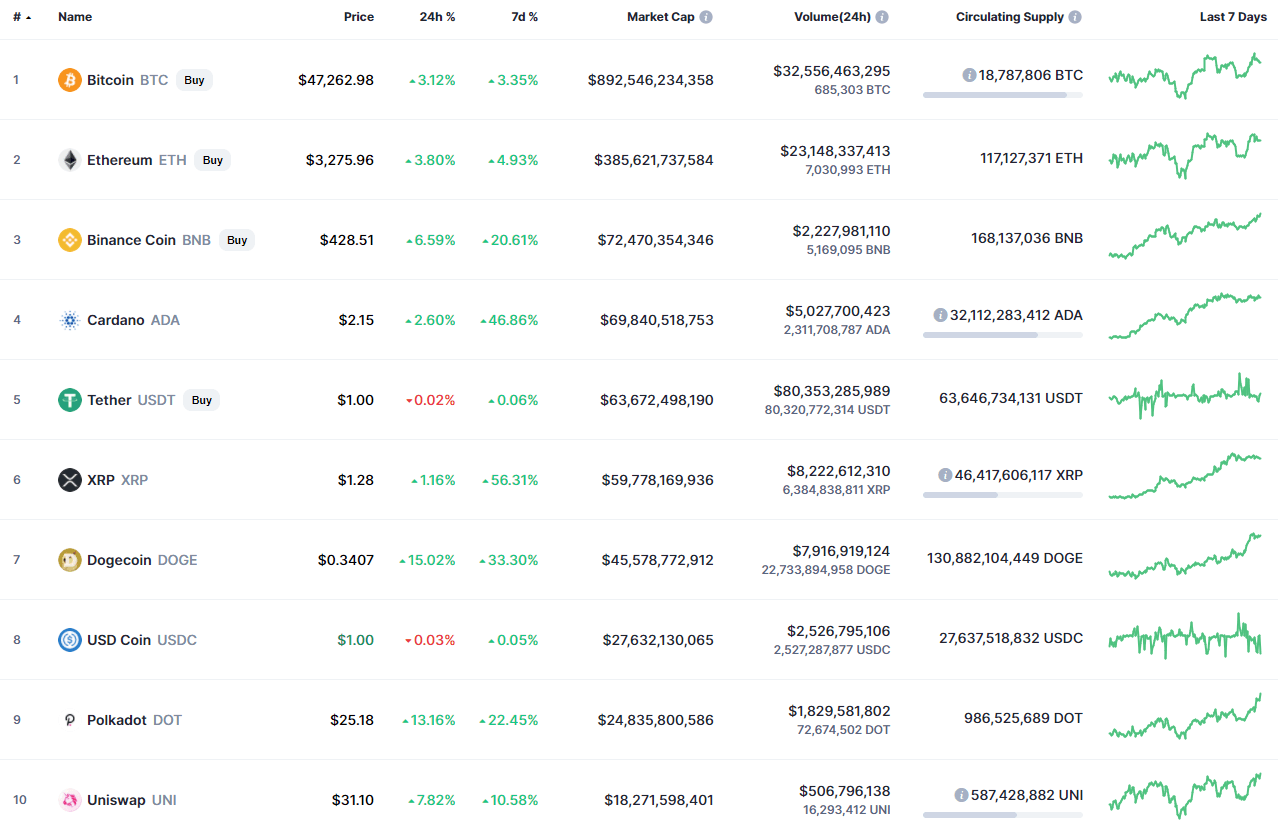The image size is (1278, 828).
Task: Click the Ethereum diamond logo icon
Action: [70, 160]
